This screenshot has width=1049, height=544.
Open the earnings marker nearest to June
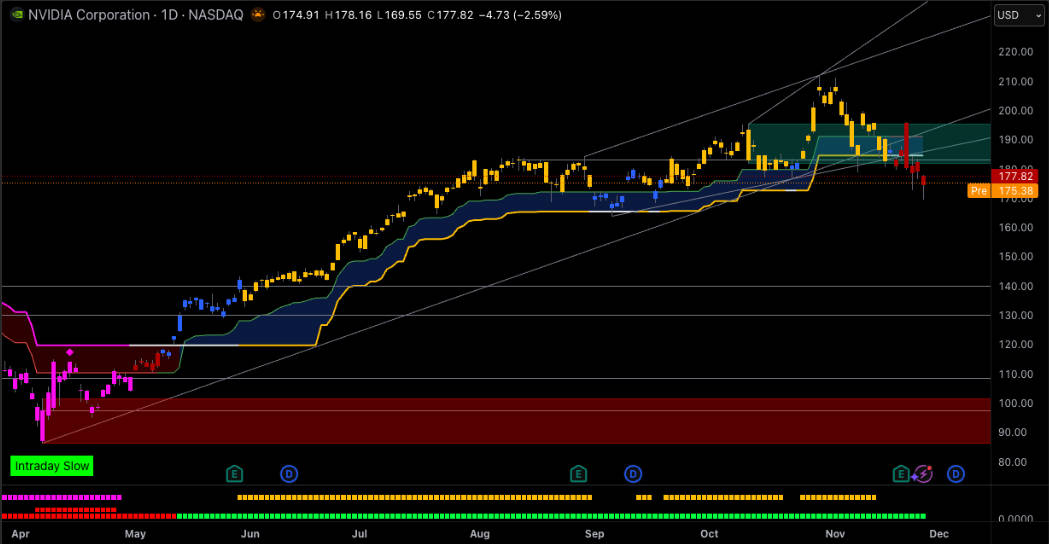[x=234, y=473]
